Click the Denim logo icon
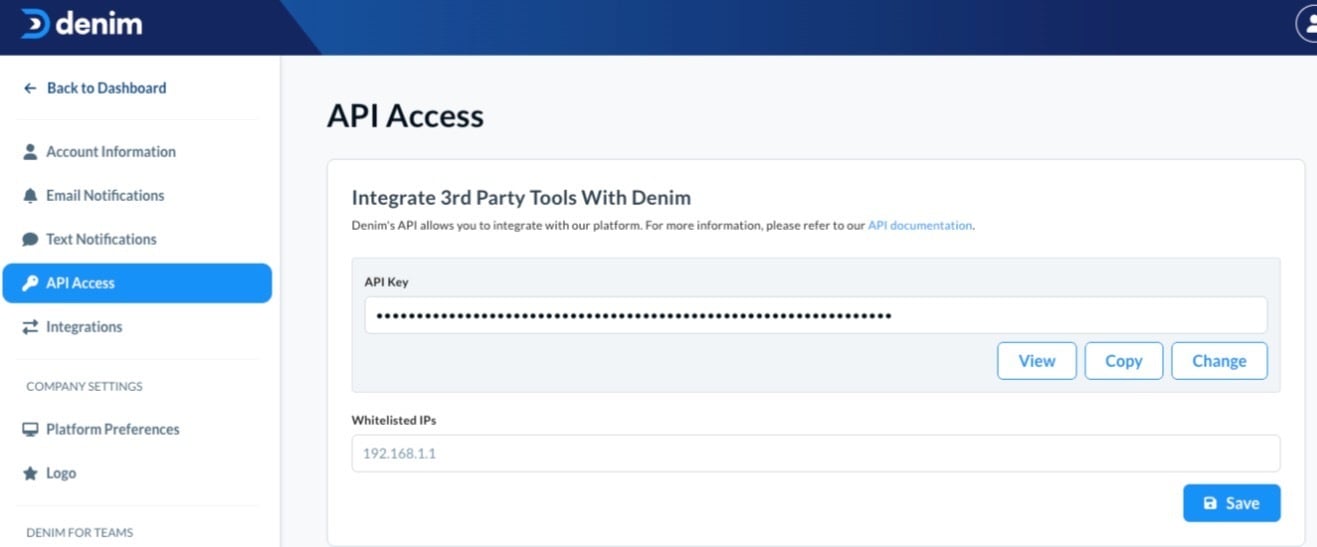 [35, 24]
